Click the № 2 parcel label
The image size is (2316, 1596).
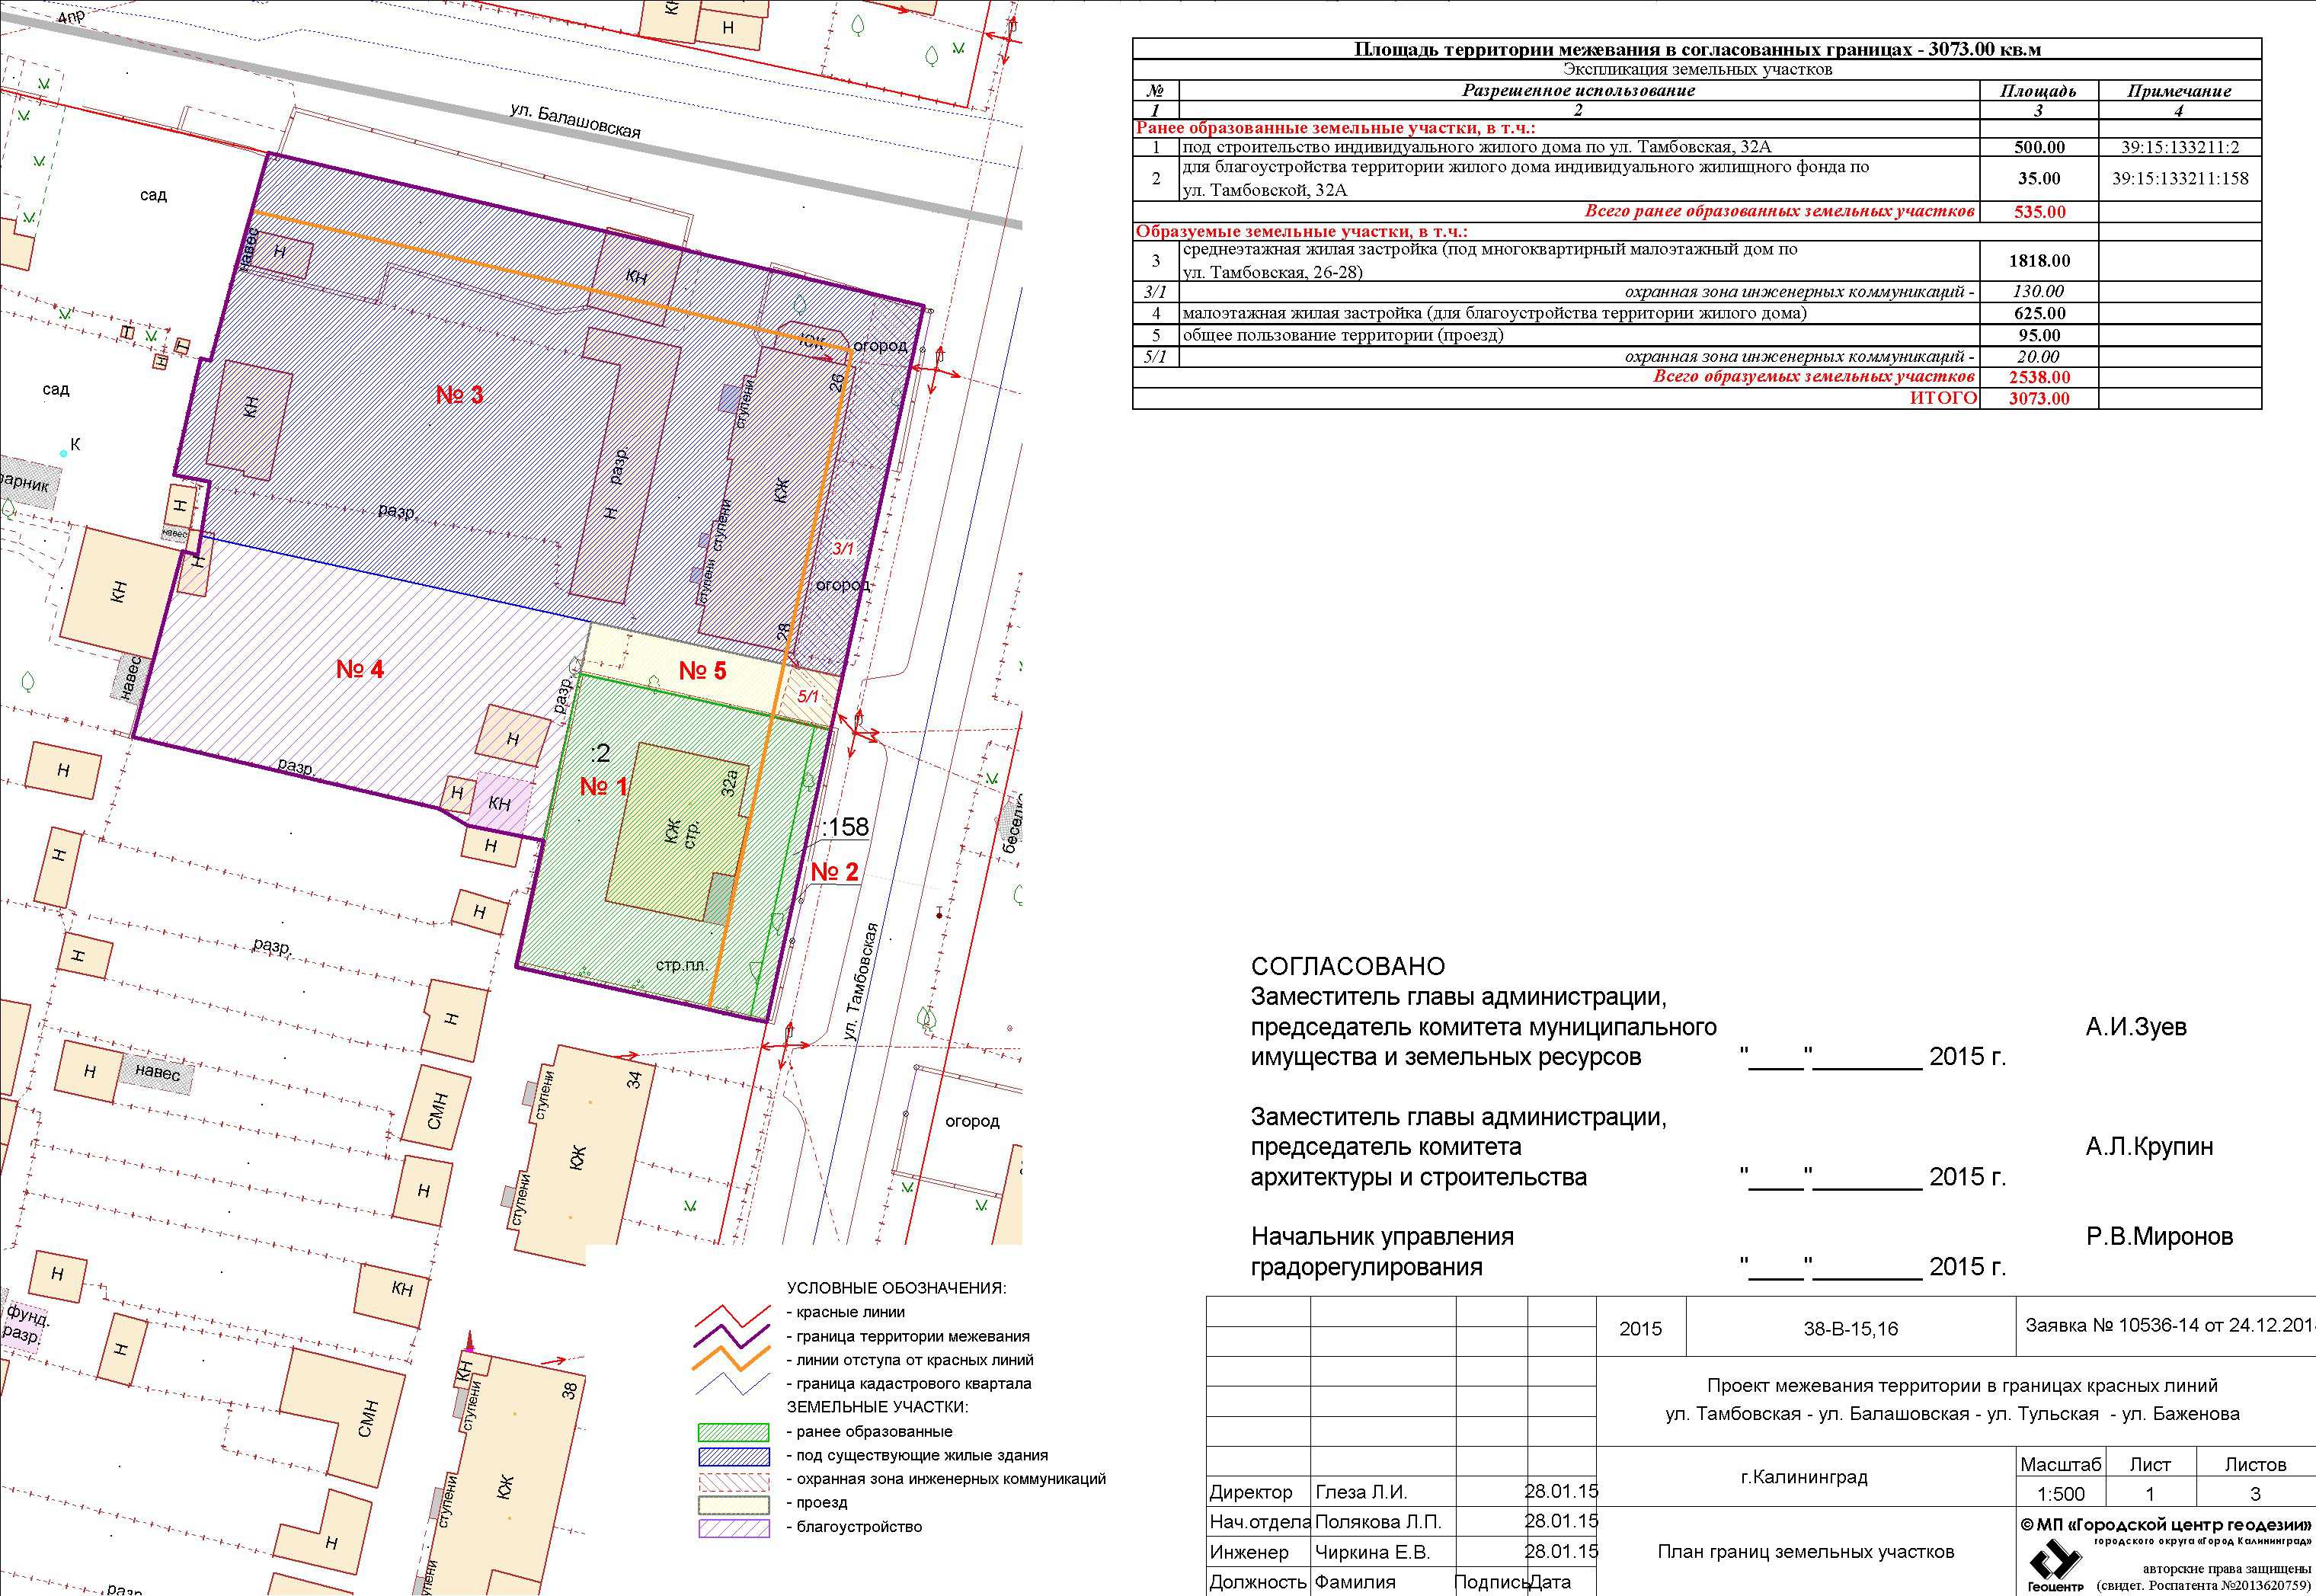point(834,872)
